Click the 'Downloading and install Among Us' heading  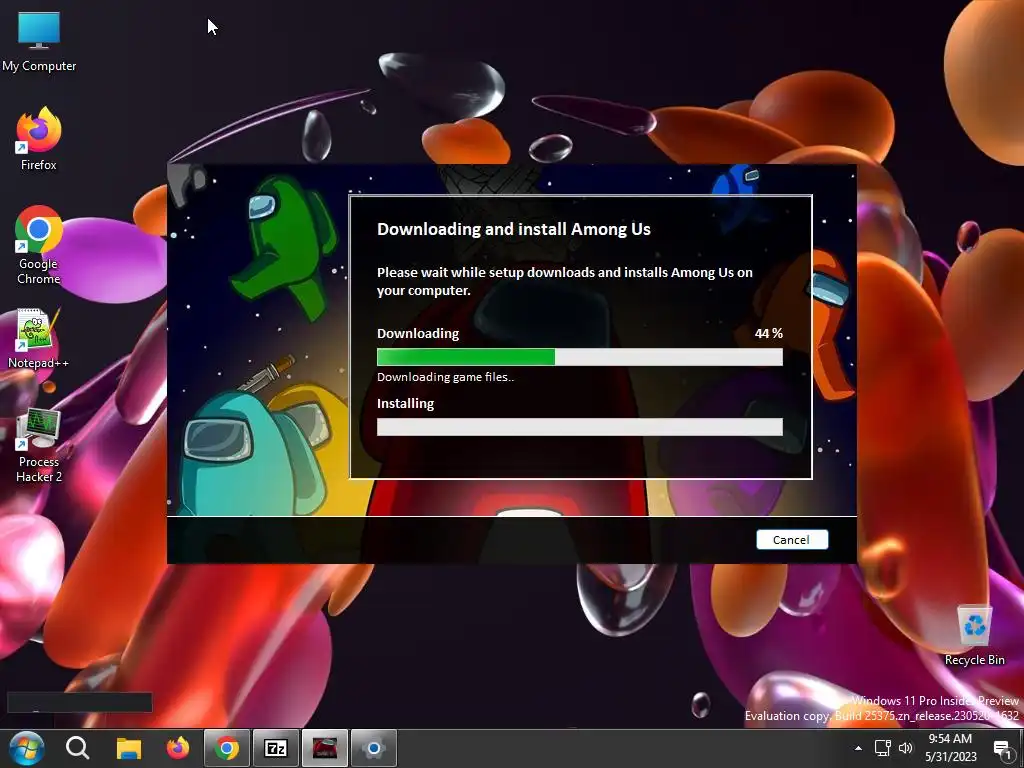pos(514,229)
